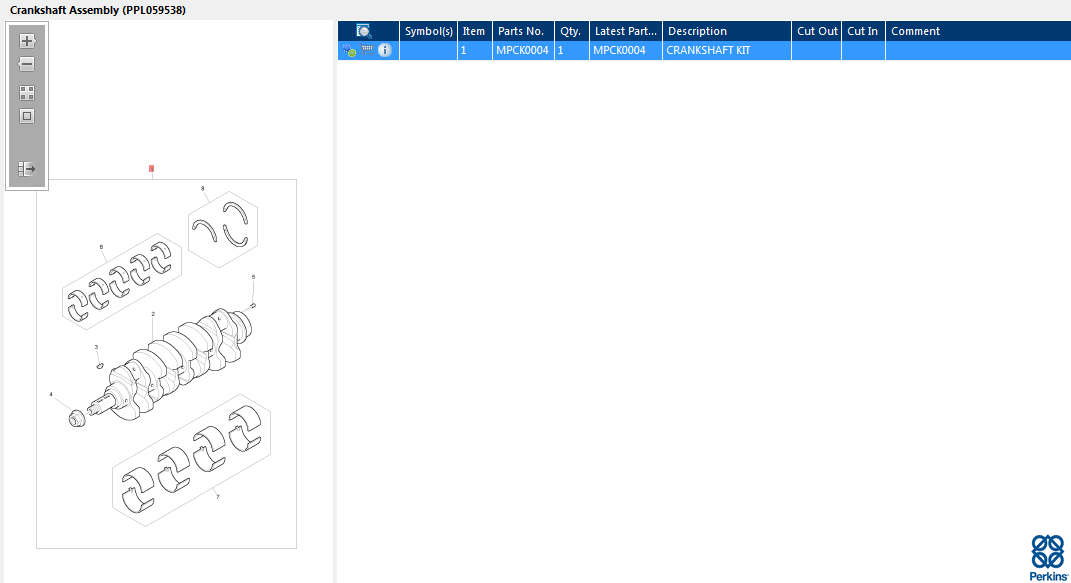Click callout number 5 on the diagram
The height and width of the screenshot is (583, 1071).
(253, 277)
